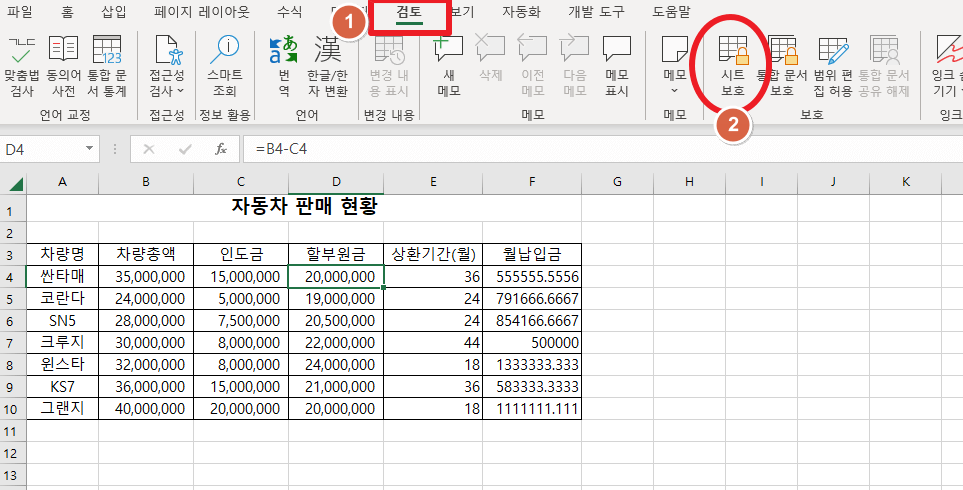The image size is (963, 490).
Task: Click the formula bar showing =B4-C4
Action: click(603, 149)
